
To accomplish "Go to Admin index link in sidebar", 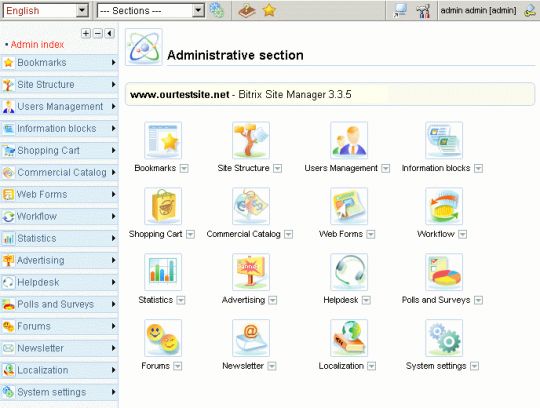I will tap(37, 44).
